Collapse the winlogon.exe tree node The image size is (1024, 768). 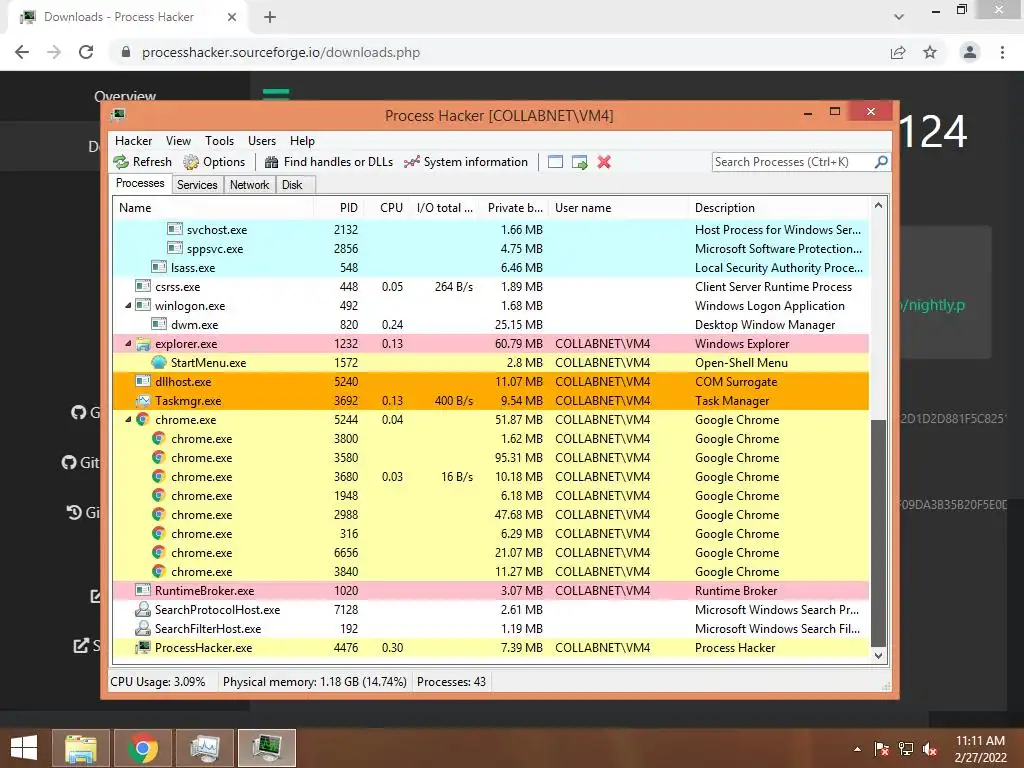click(128, 306)
